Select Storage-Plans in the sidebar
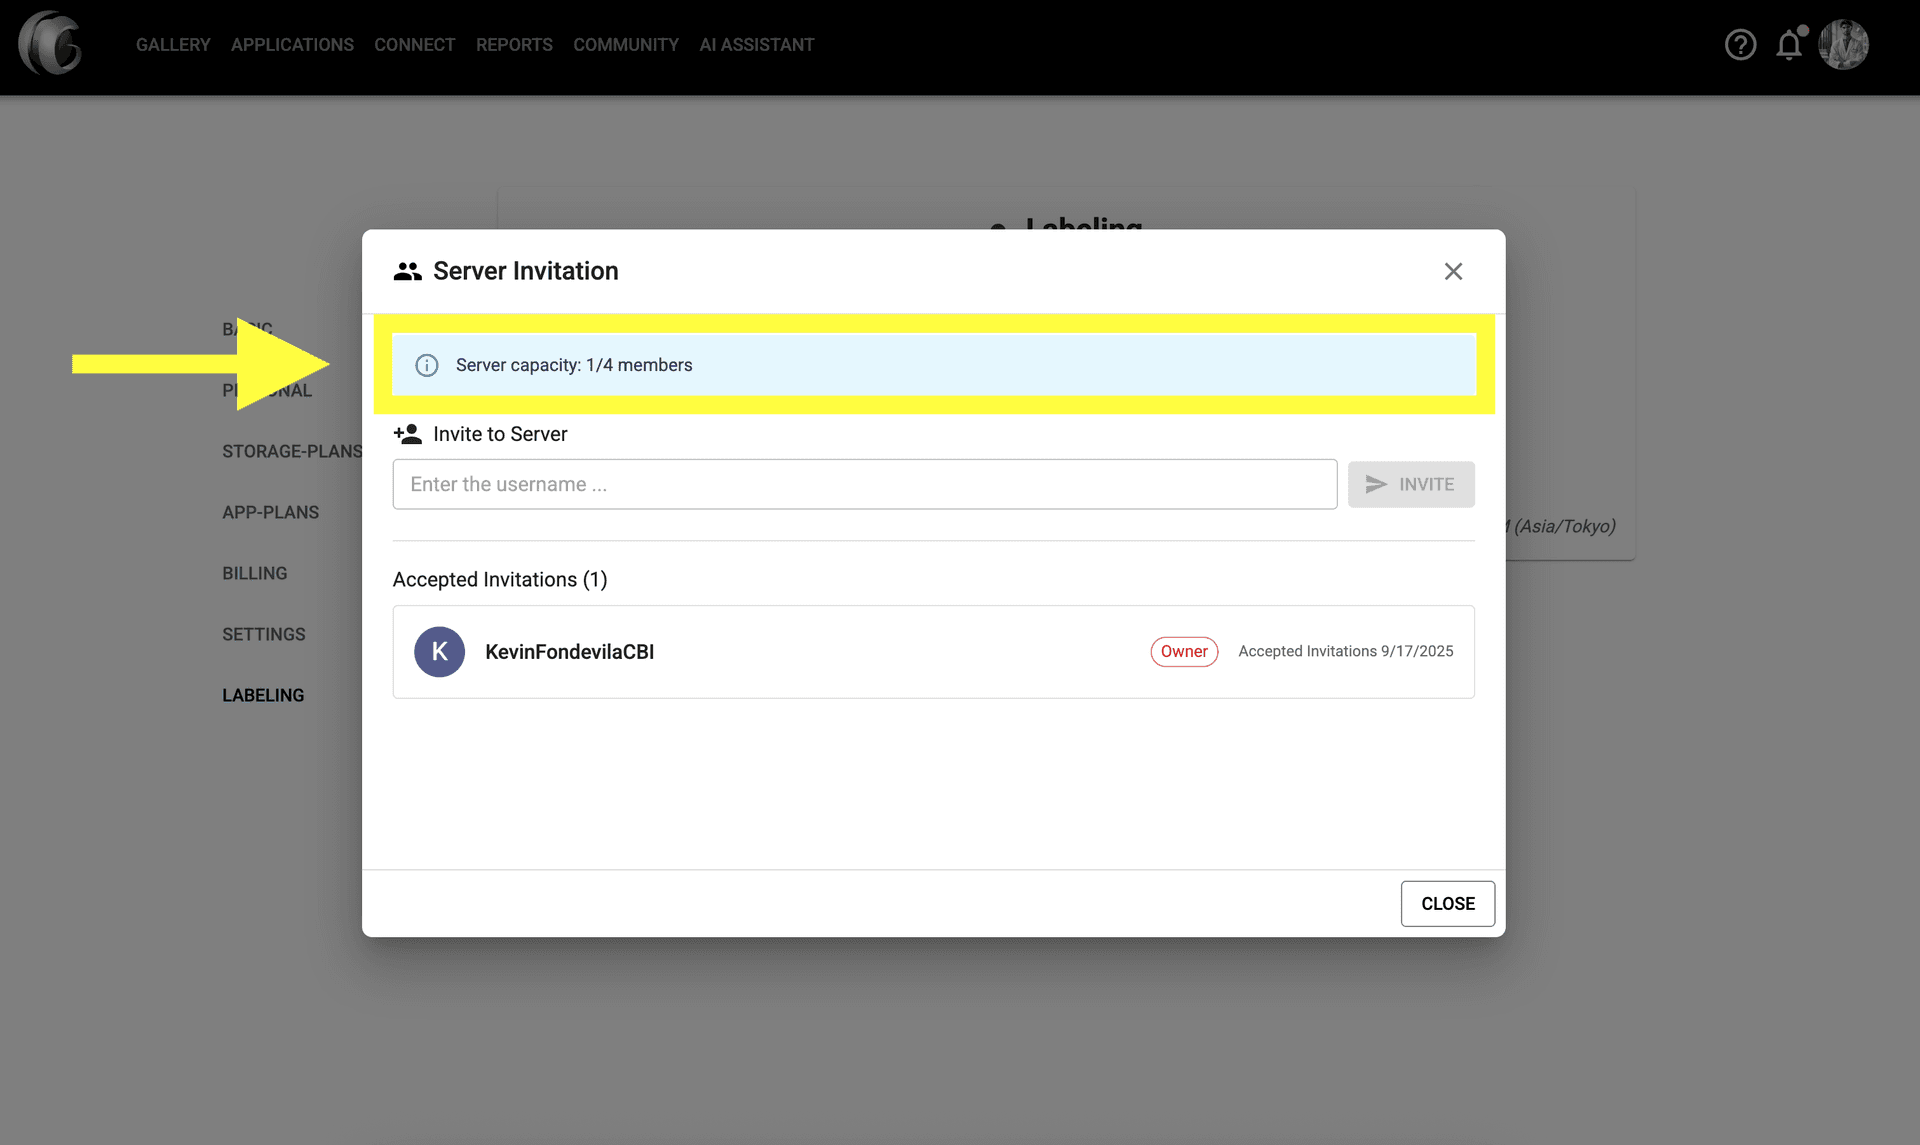 (291, 451)
